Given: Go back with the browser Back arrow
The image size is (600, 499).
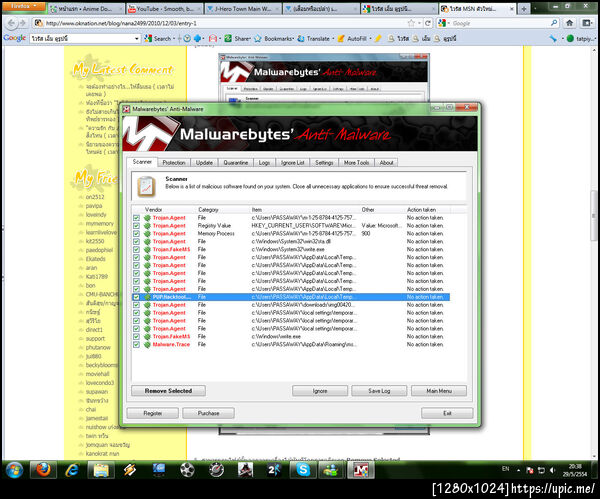Looking at the screenshot, I should click(x=11, y=23).
